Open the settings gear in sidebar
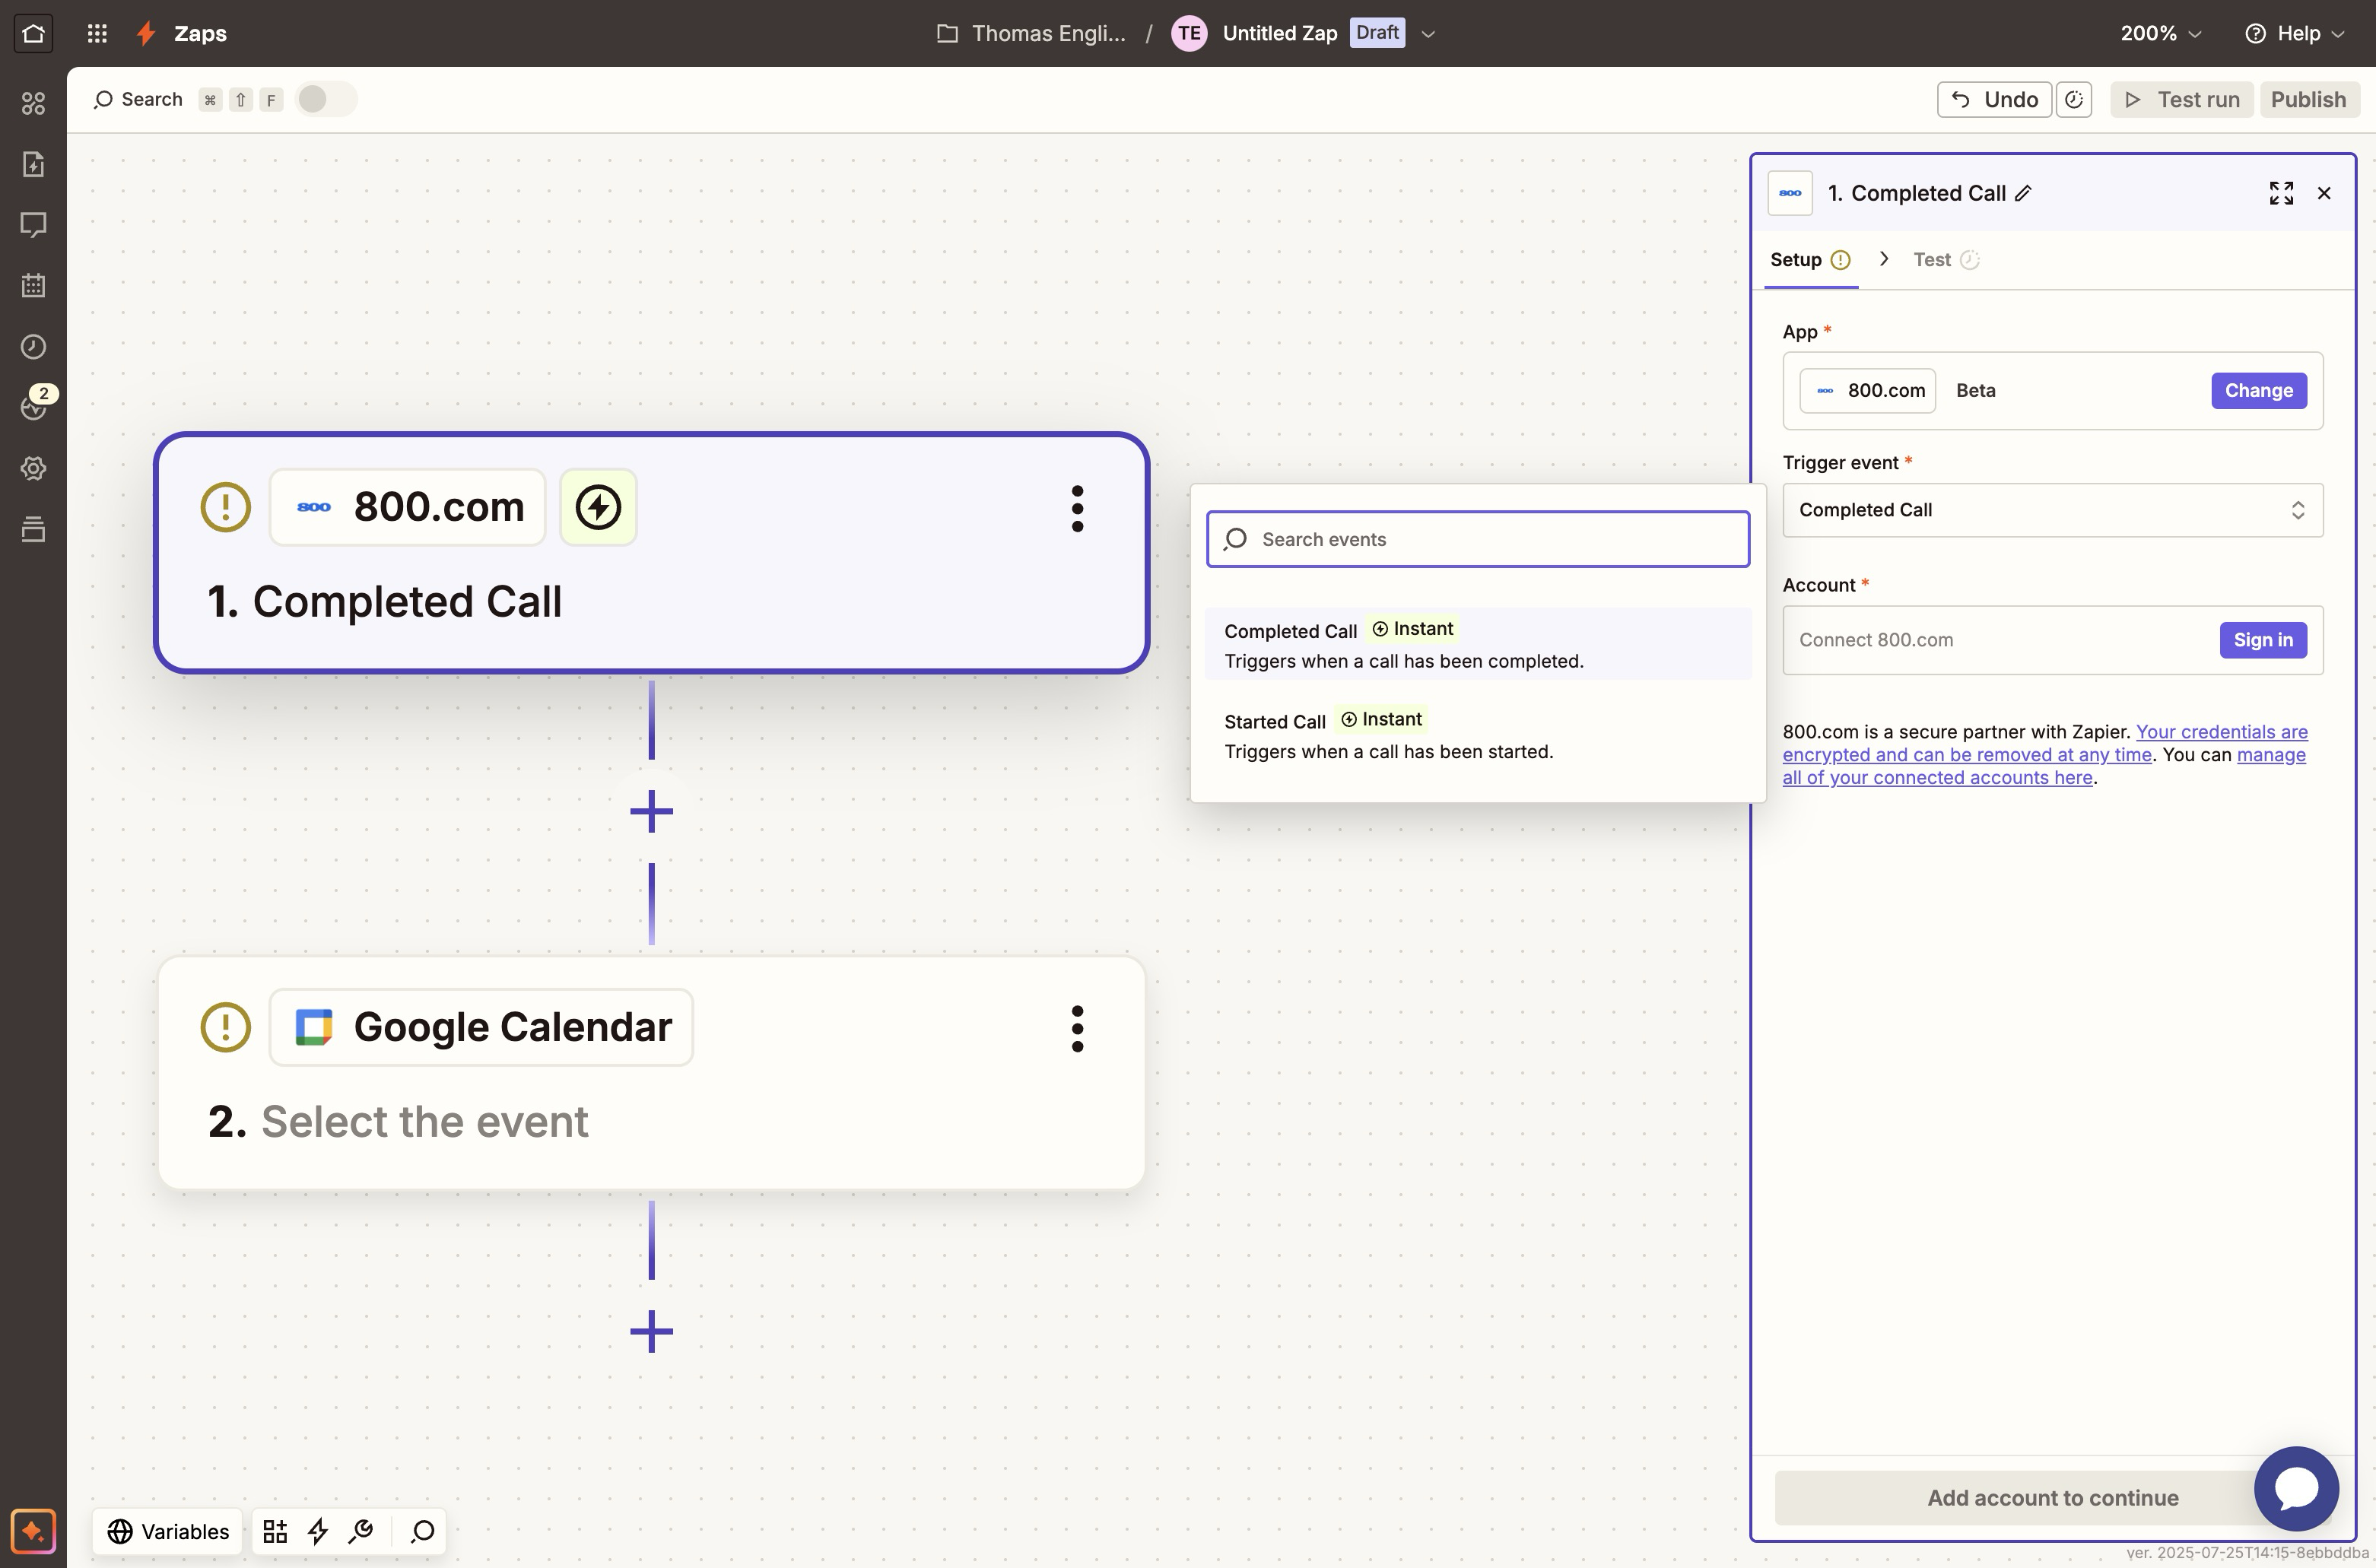Image resolution: width=2376 pixels, height=1568 pixels. click(x=33, y=468)
